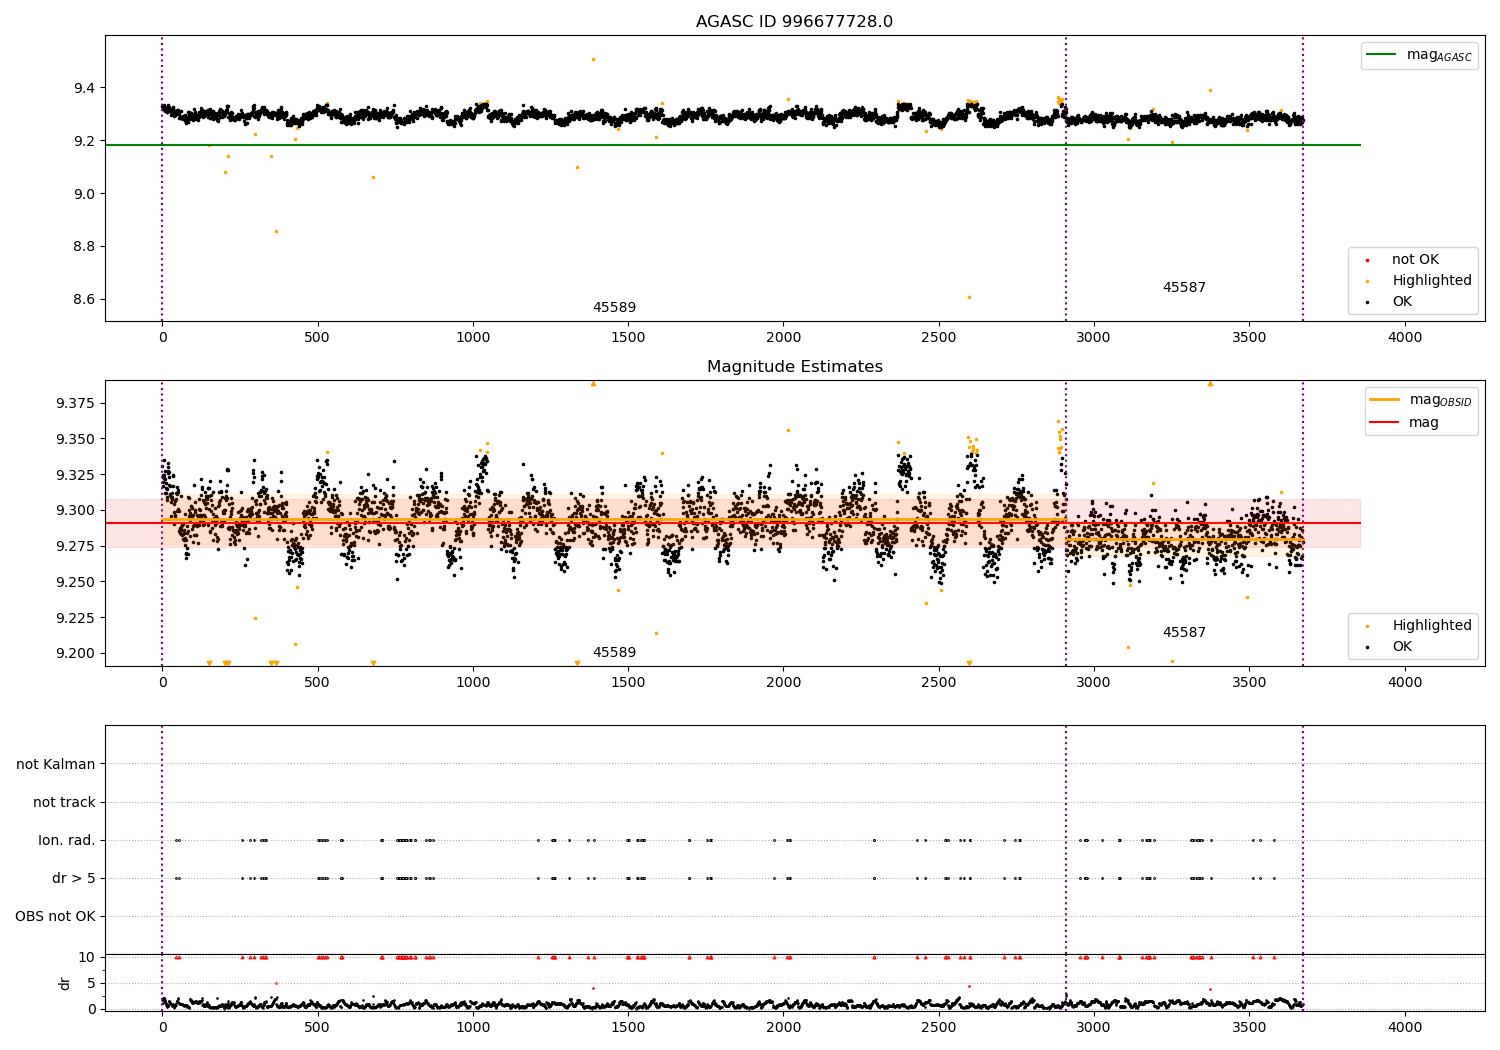Click the 9.300 y-tick label
Image resolution: width=1500 pixels, height=1050 pixels.
(x=75, y=511)
